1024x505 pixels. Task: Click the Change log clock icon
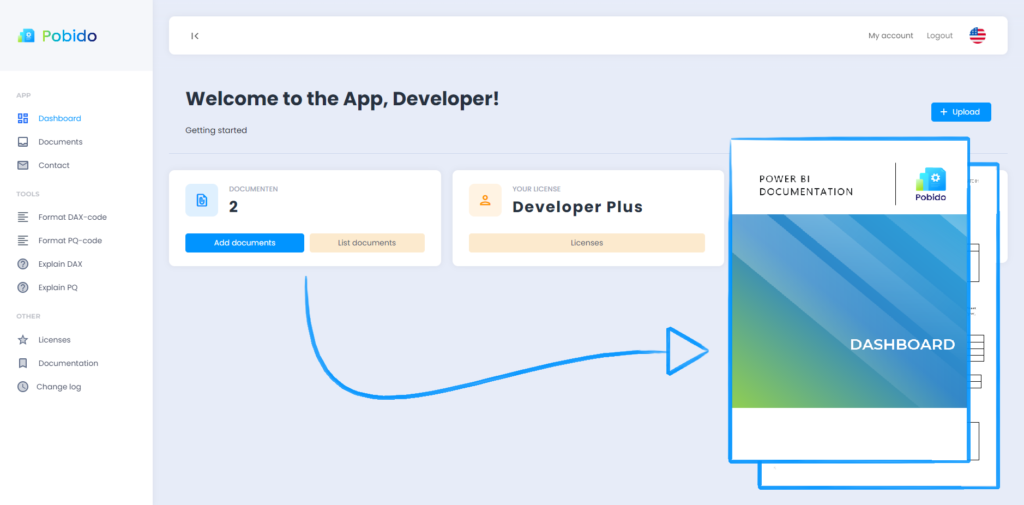coord(23,386)
